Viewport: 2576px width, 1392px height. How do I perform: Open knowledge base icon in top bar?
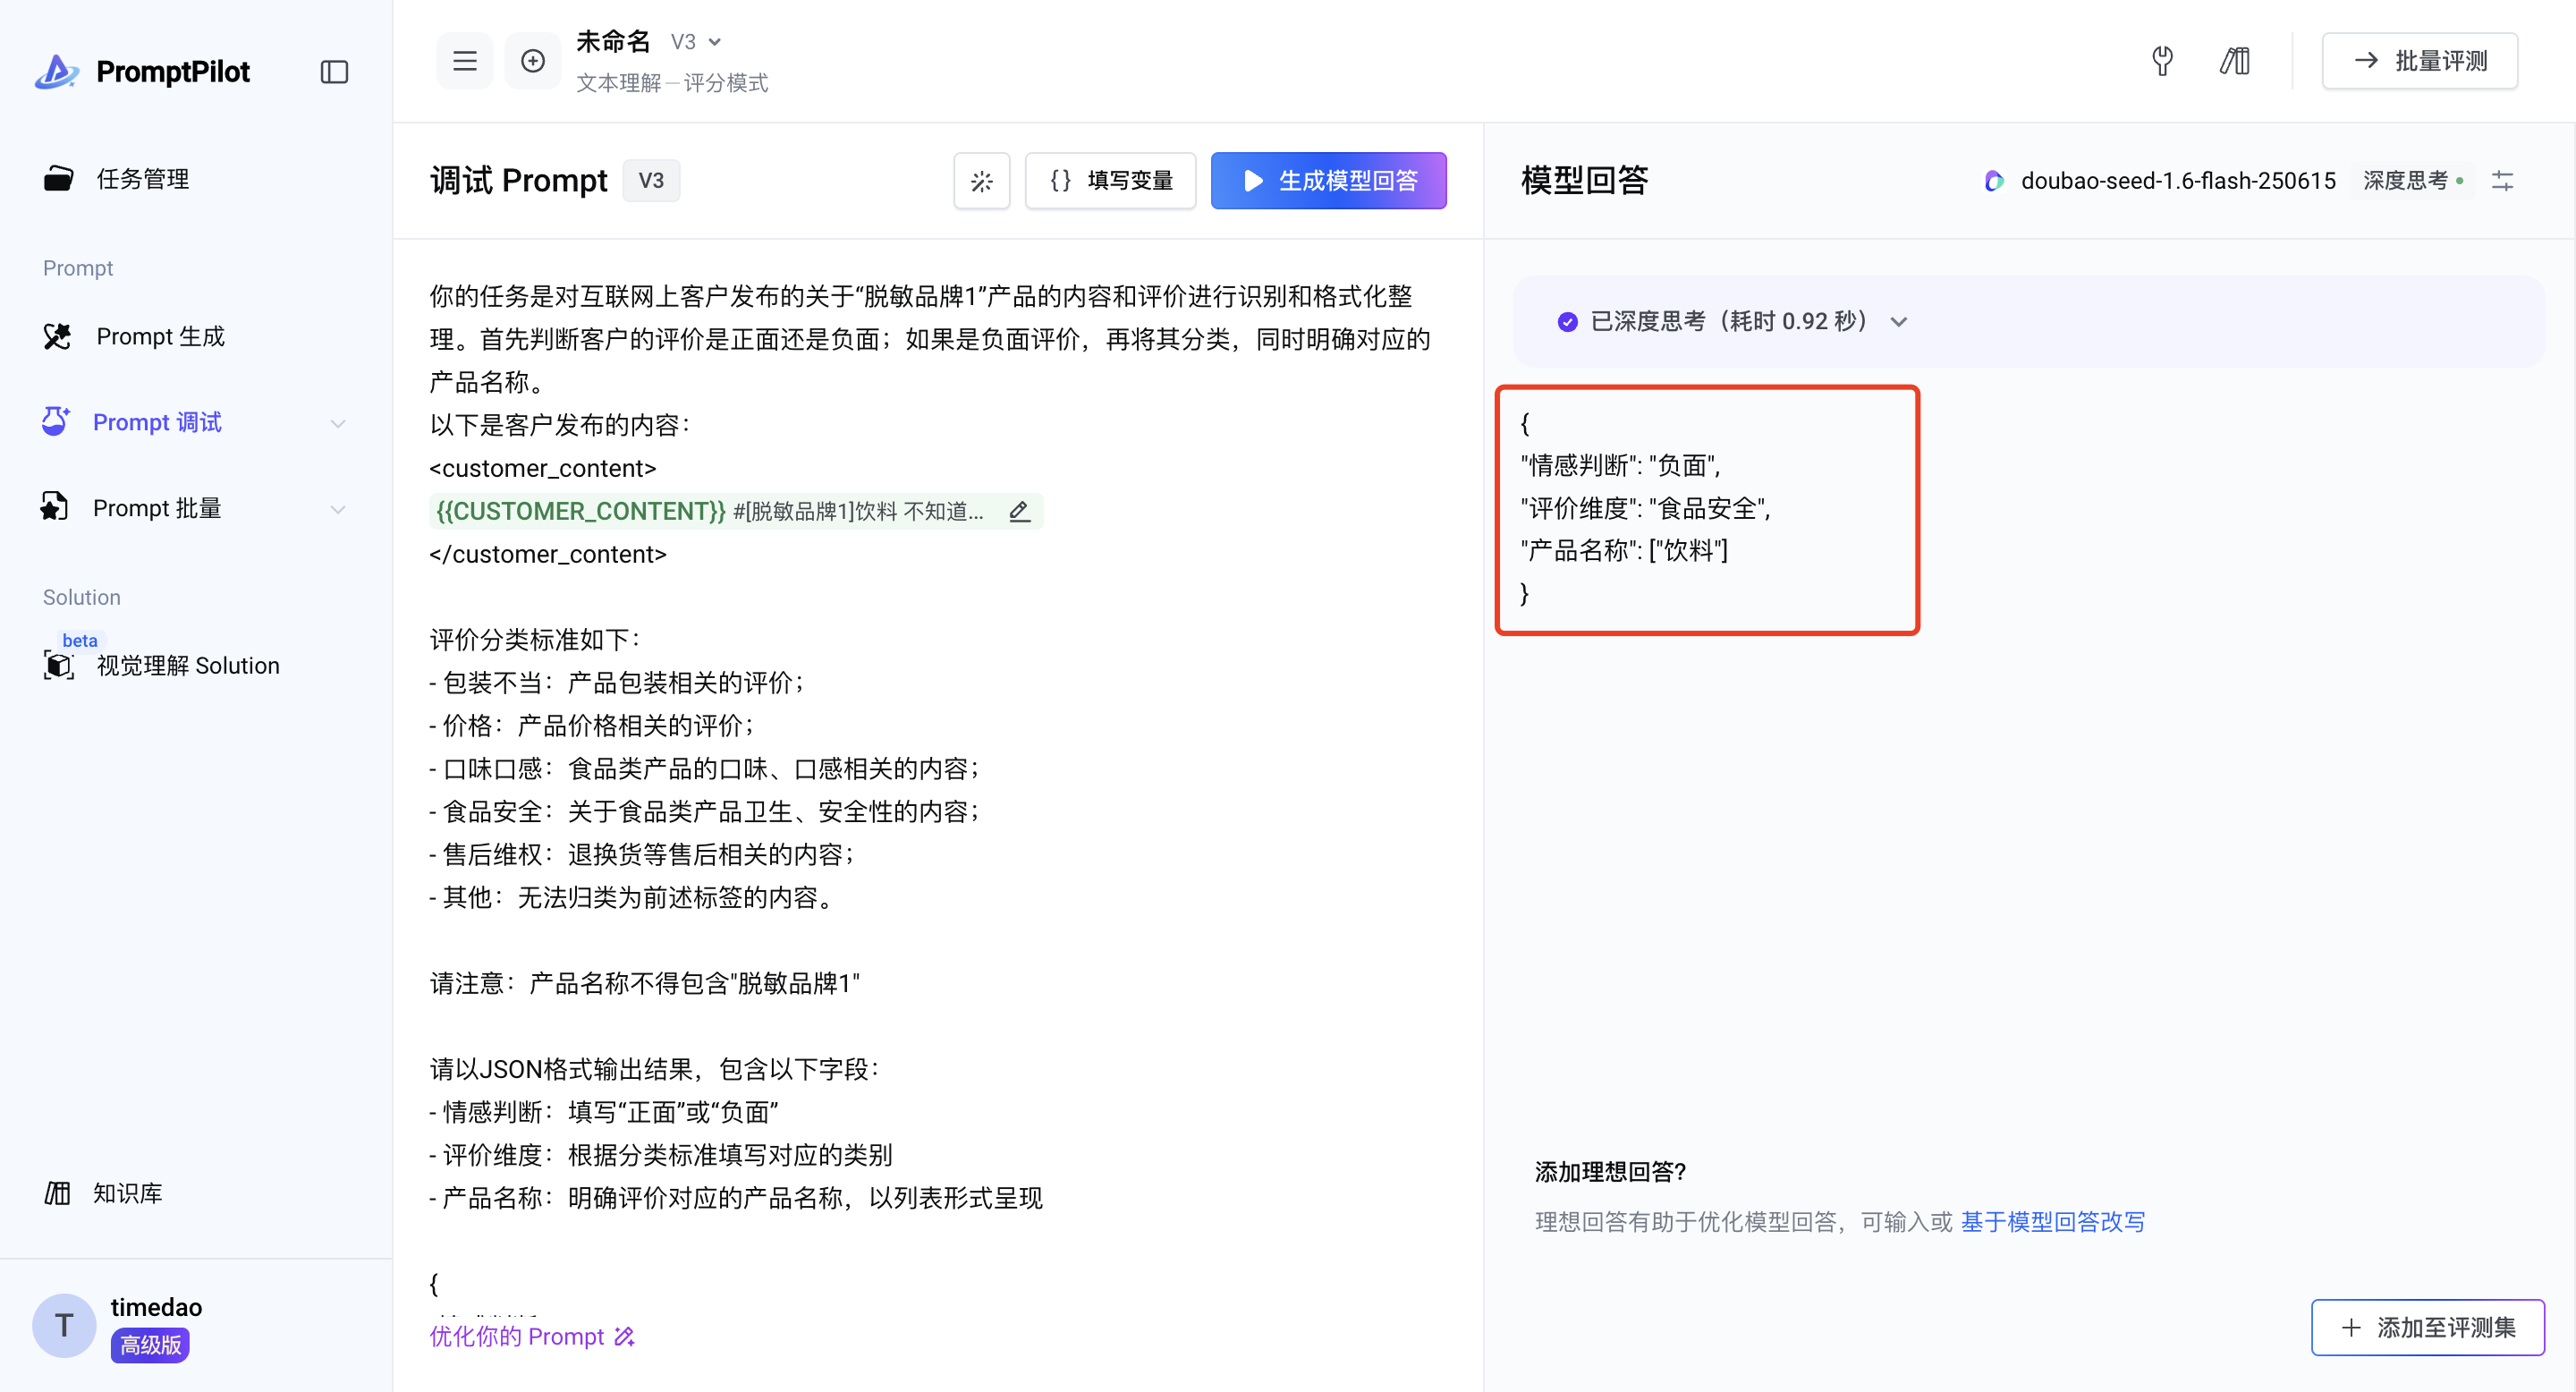coord(2235,61)
